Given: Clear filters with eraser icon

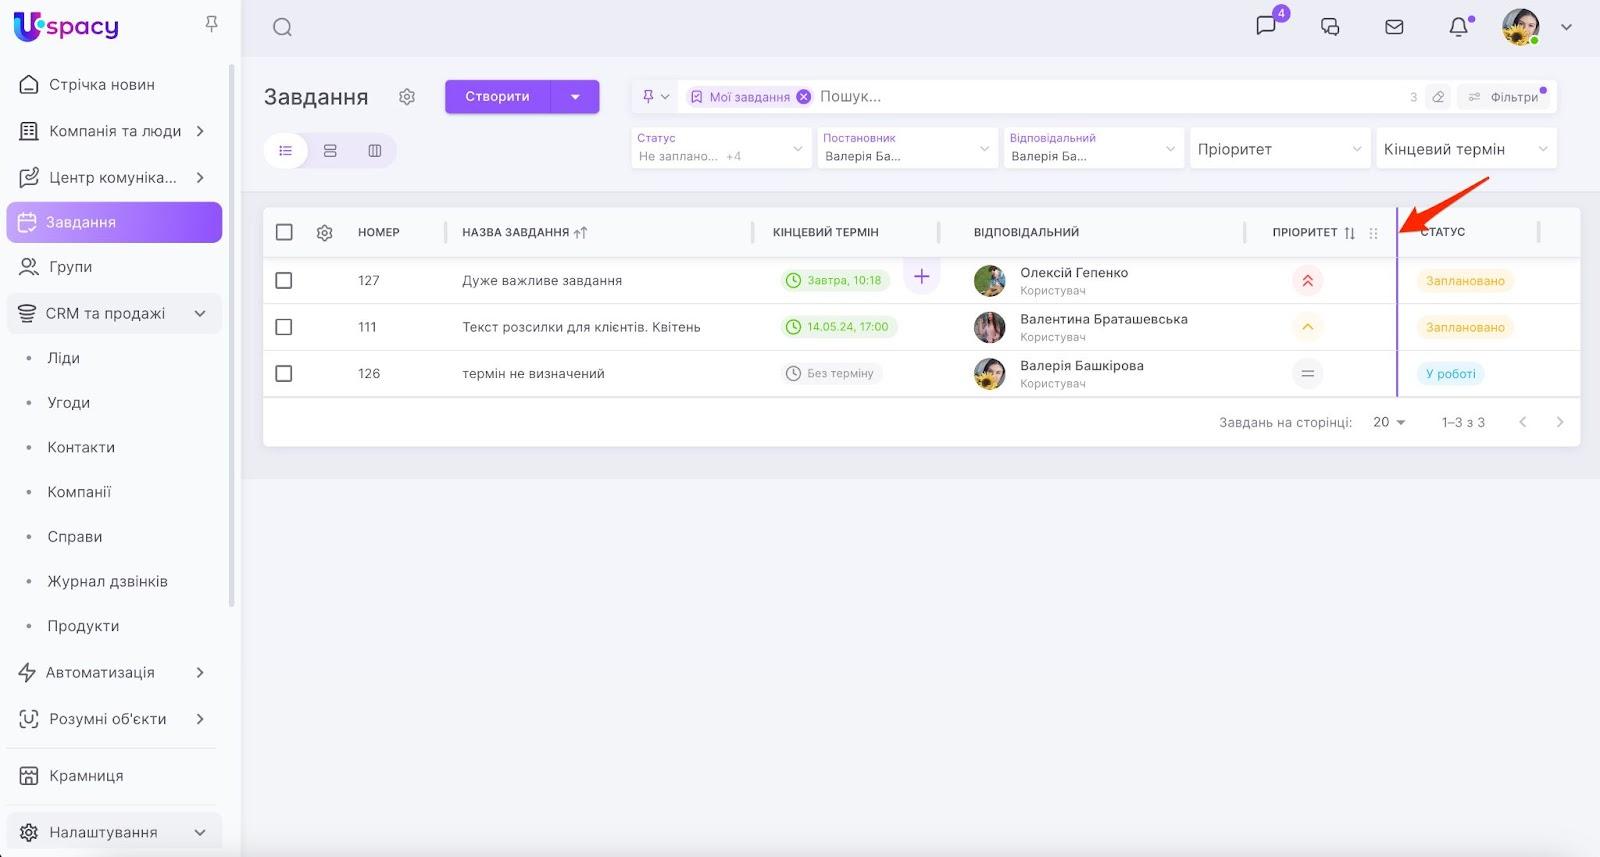Looking at the screenshot, I should 1438,97.
